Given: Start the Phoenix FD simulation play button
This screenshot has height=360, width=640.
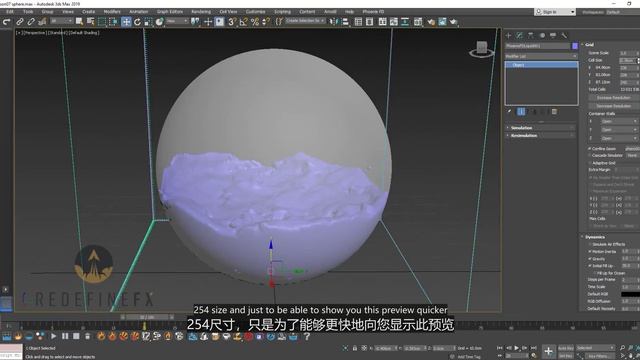Looking at the screenshot, I should [x=53, y=336].
